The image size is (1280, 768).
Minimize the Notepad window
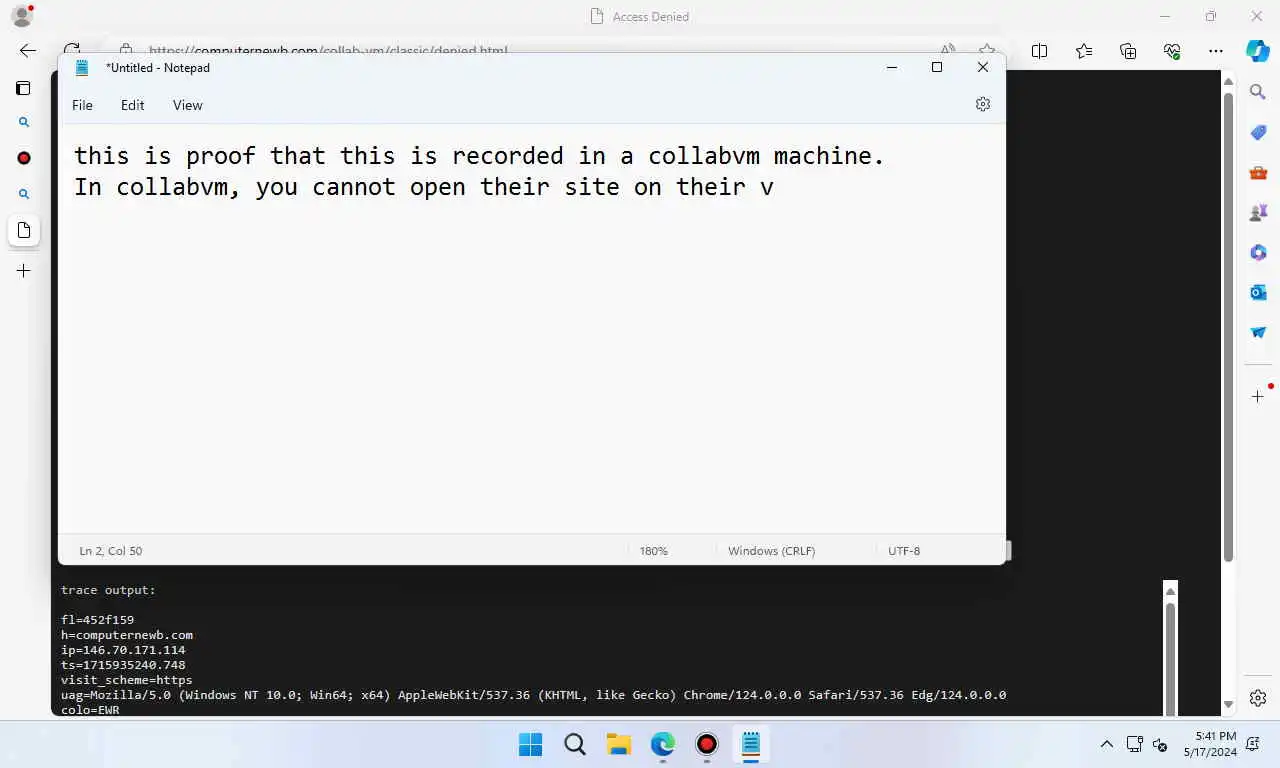[891, 67]
